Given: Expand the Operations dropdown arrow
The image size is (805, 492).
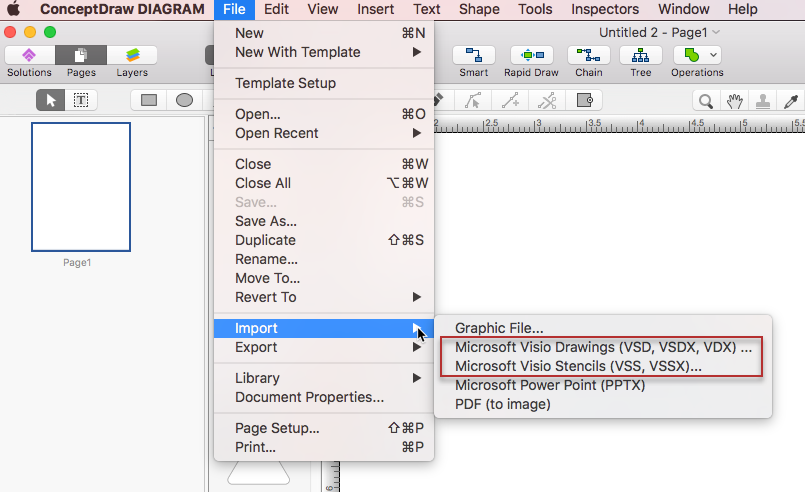Looking at the screenshot, I should [x=713, y=55].
